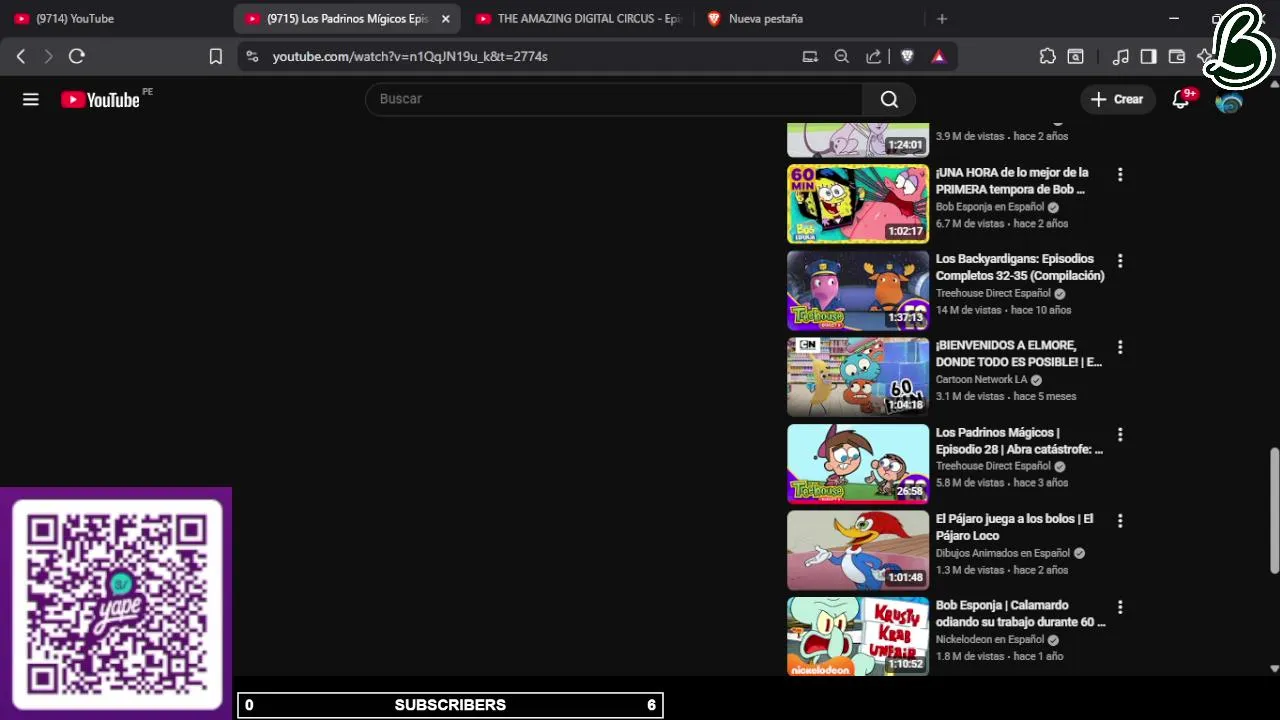
Task: Toggle the browser sidebar panel icon
Action: pos(1149,57)
